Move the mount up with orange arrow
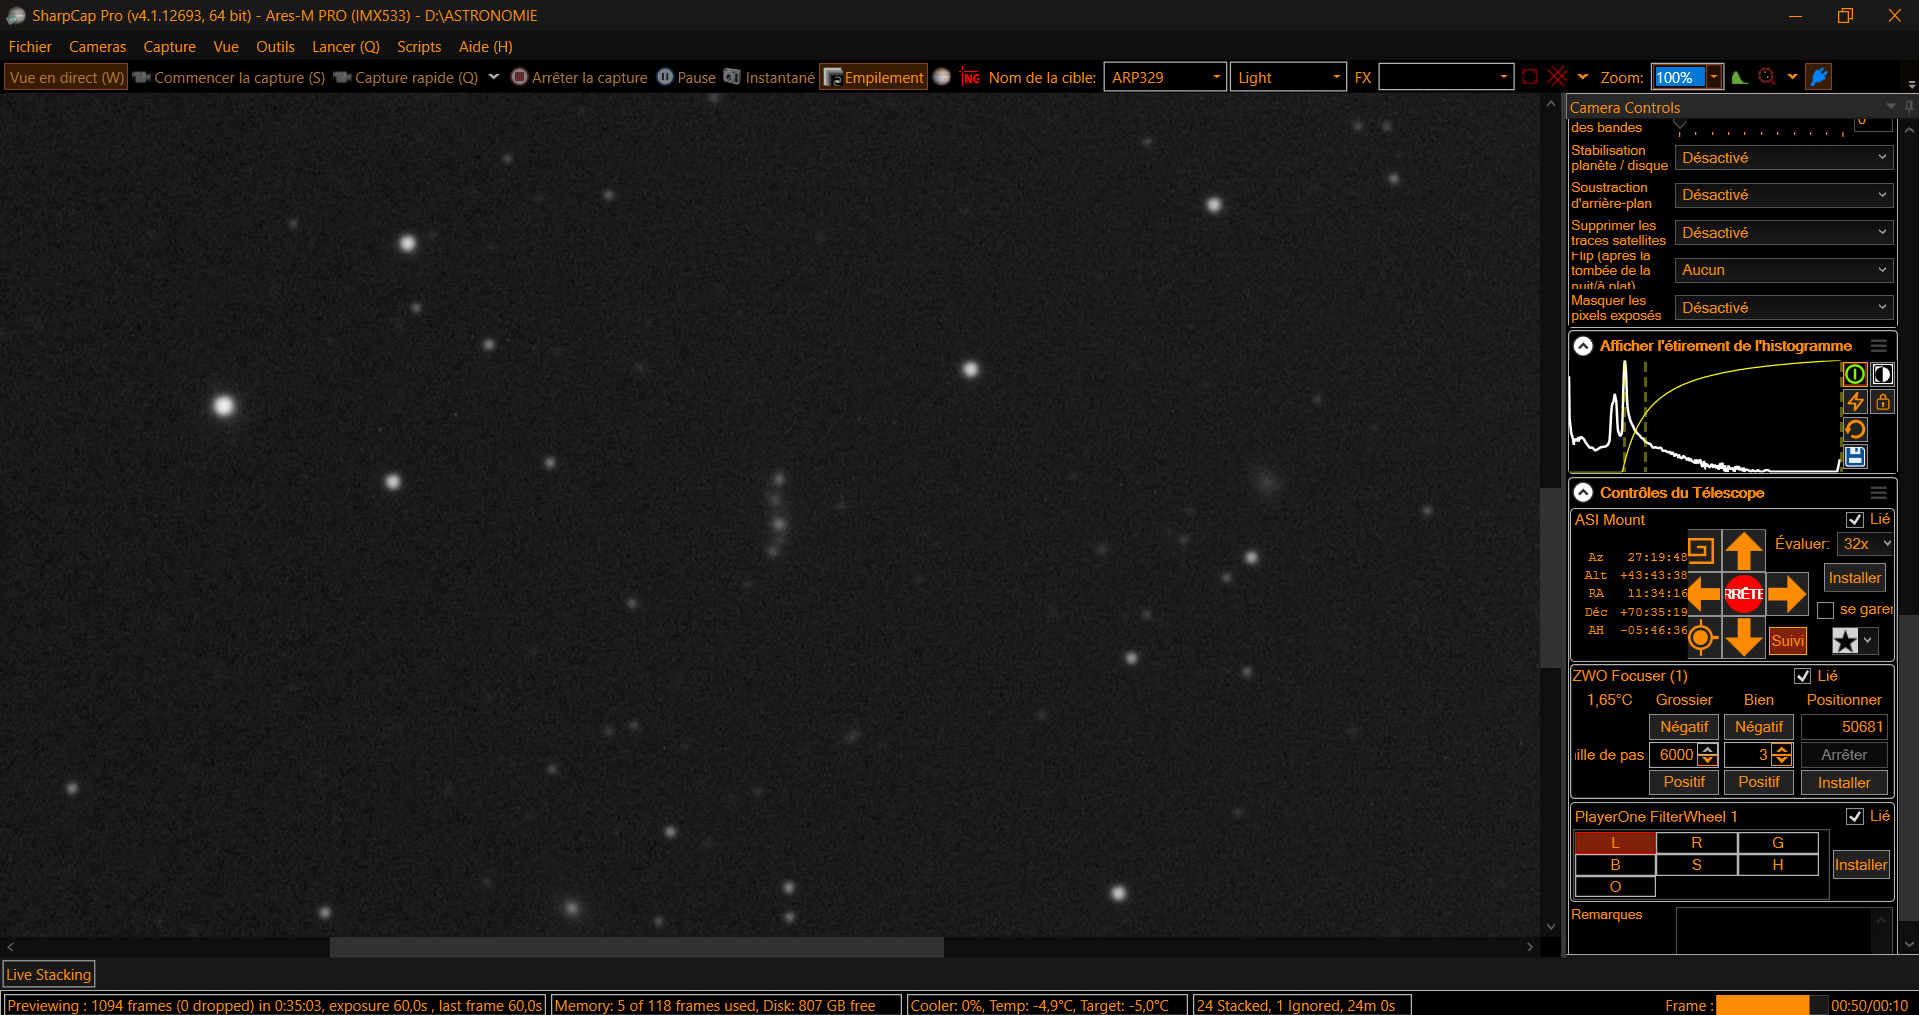Image resolution: width=1919 pixels, height=1015 pixels. point(1744,551)
